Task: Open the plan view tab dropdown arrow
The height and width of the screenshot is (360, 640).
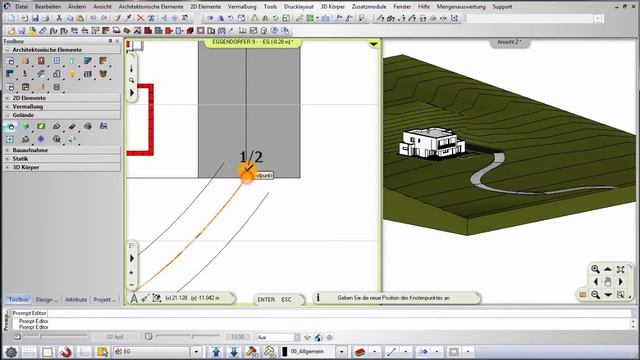Action: 373,44
